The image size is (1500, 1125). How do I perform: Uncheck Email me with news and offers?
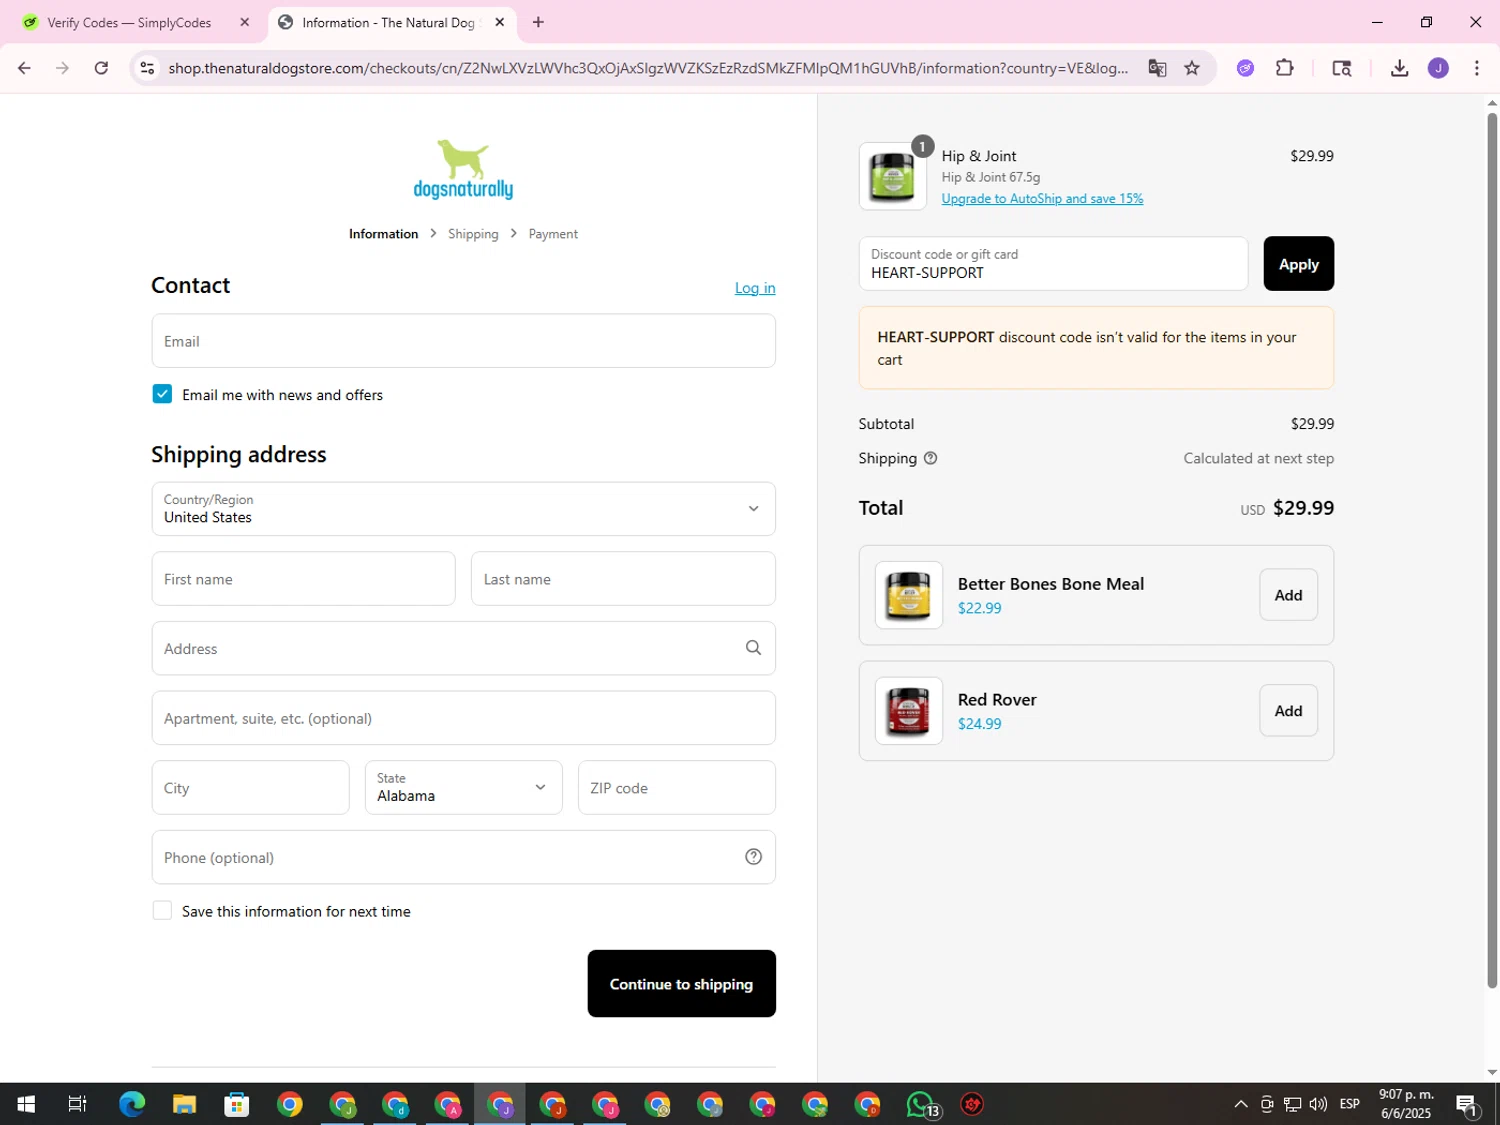[x=162, y=394]
